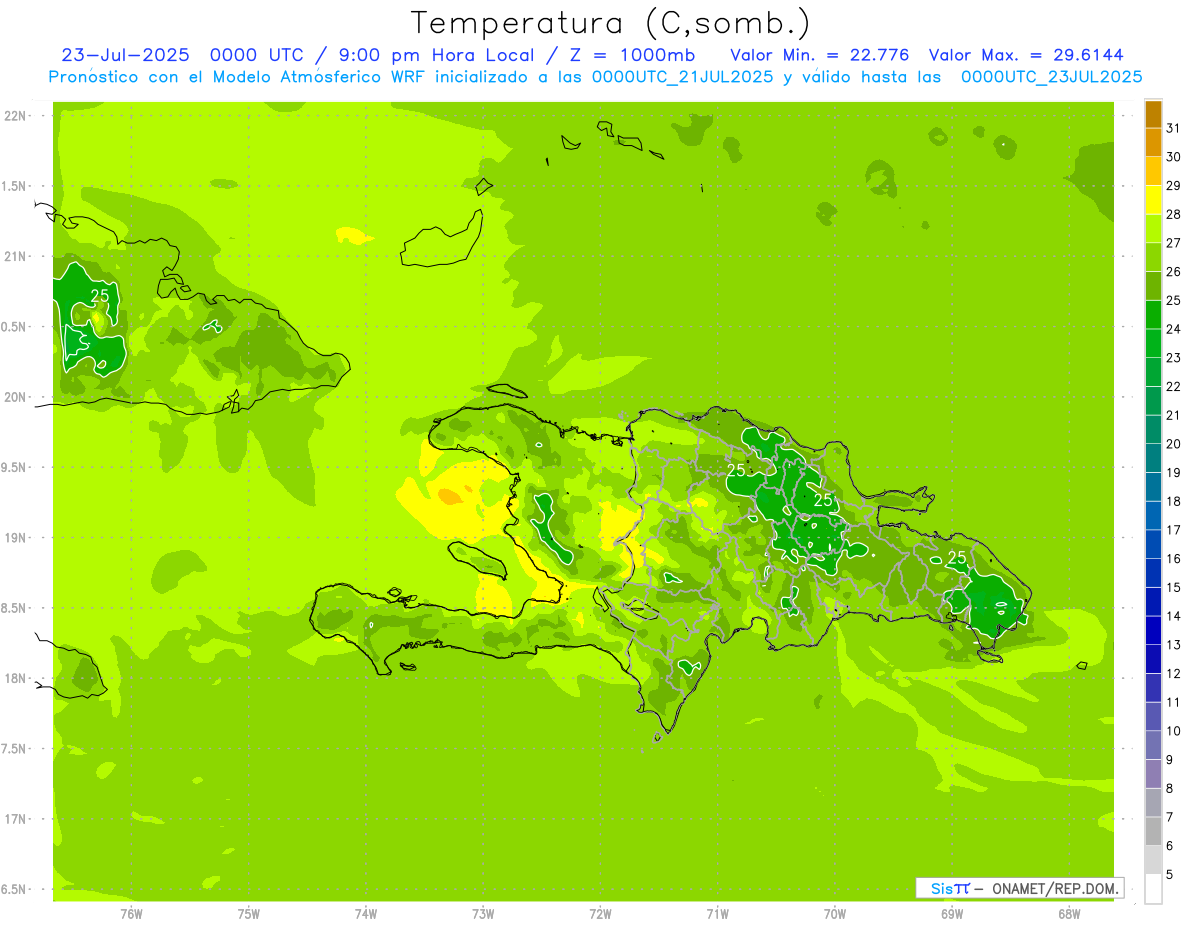The height and width of the screenshot is (927, 1200).
Task: Click the colorbar value label "20"
Action: click(x=1174, y=444)
